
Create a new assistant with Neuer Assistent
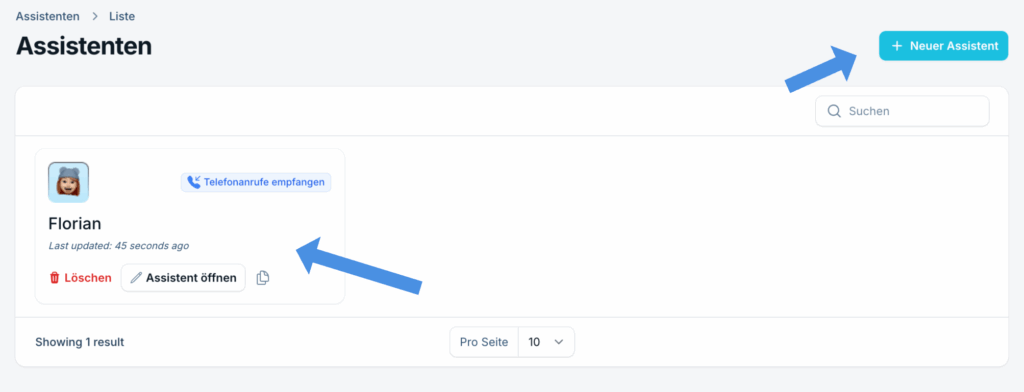(944, 46)
